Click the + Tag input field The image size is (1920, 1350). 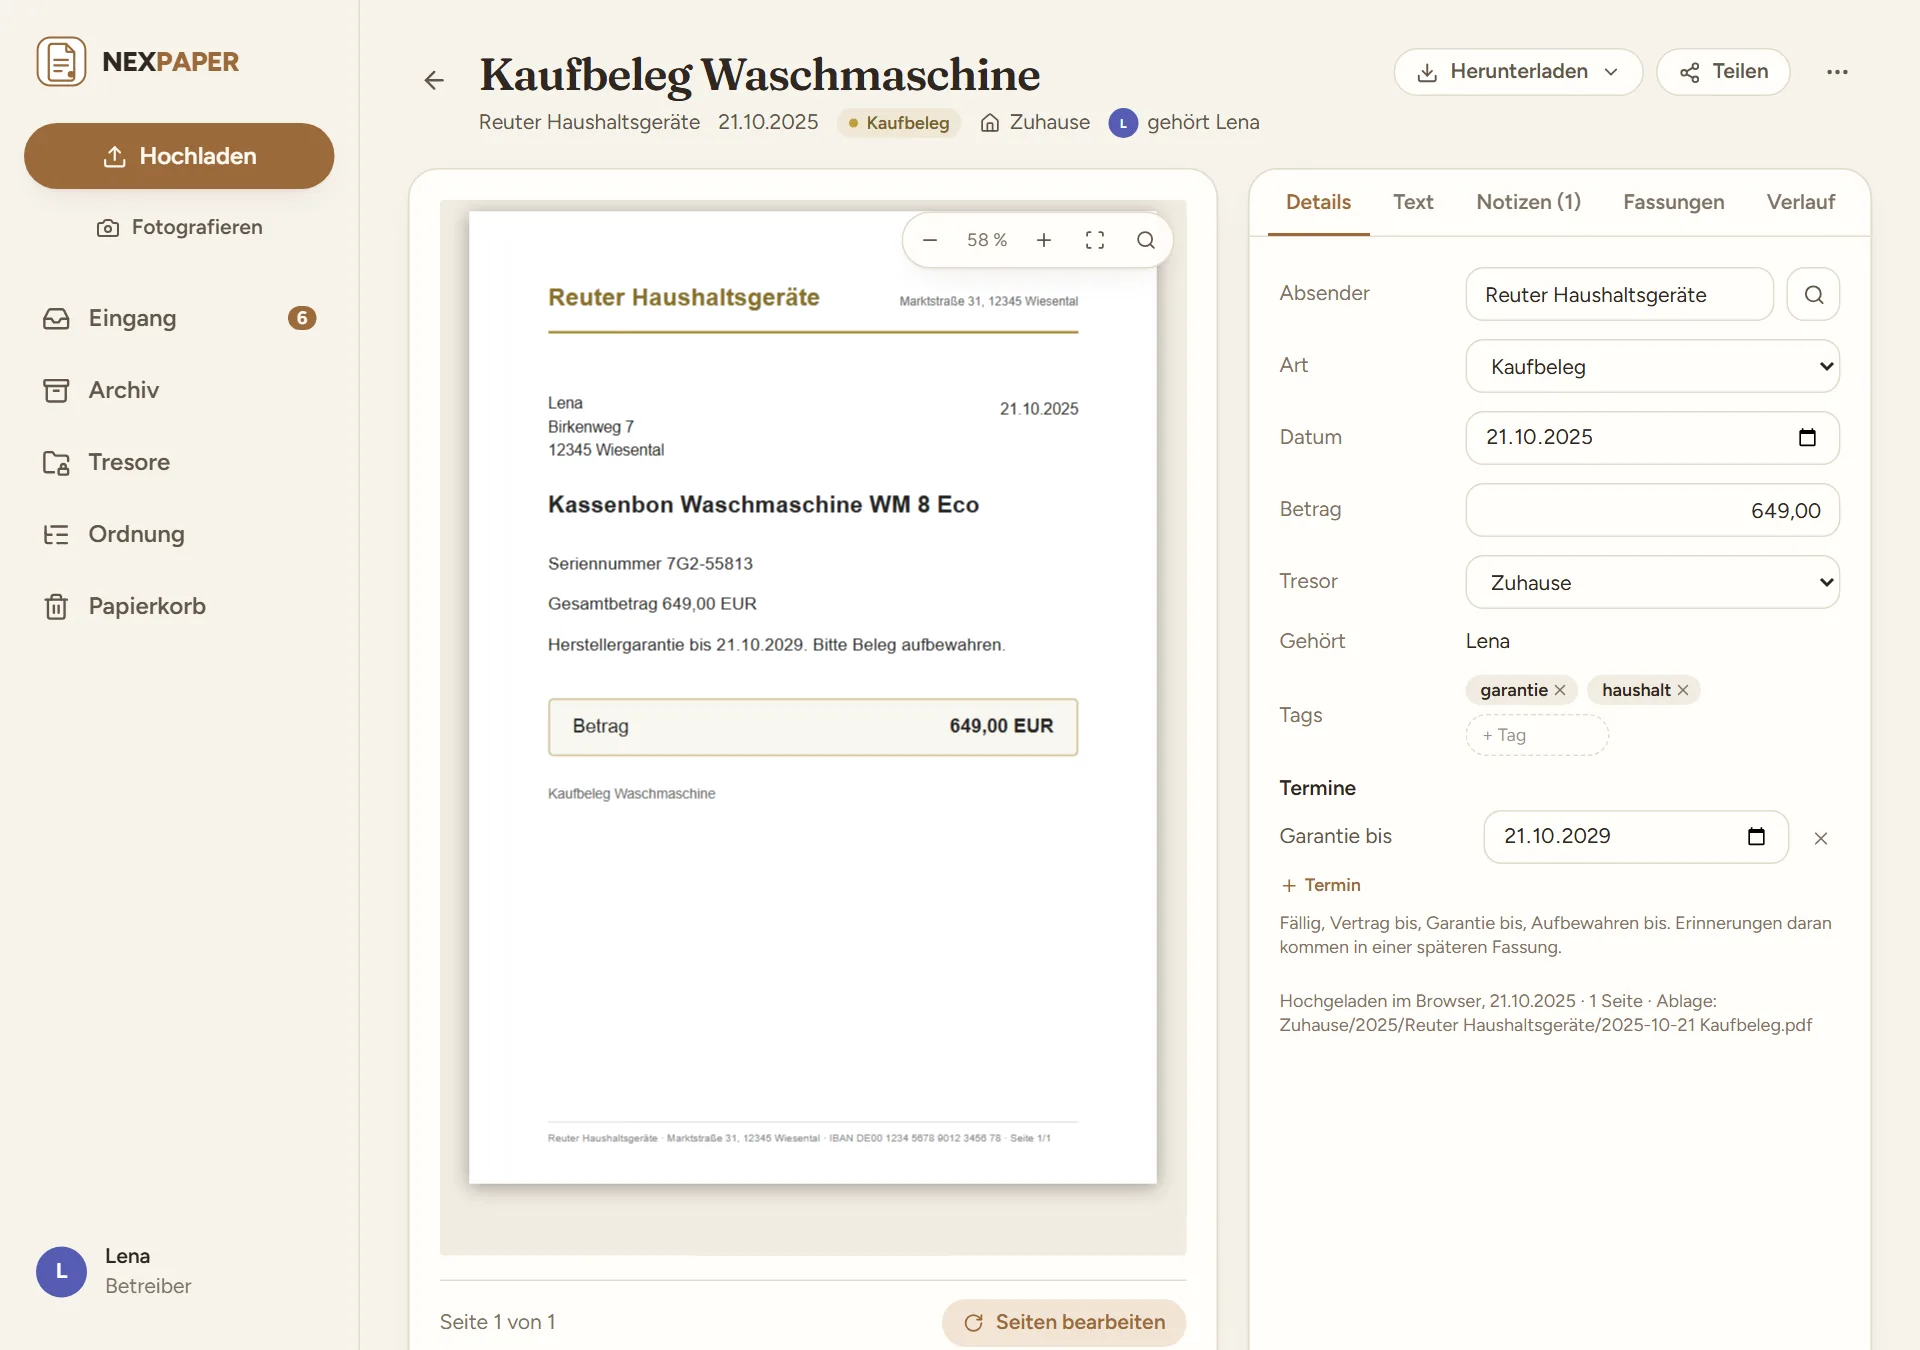1537,735
